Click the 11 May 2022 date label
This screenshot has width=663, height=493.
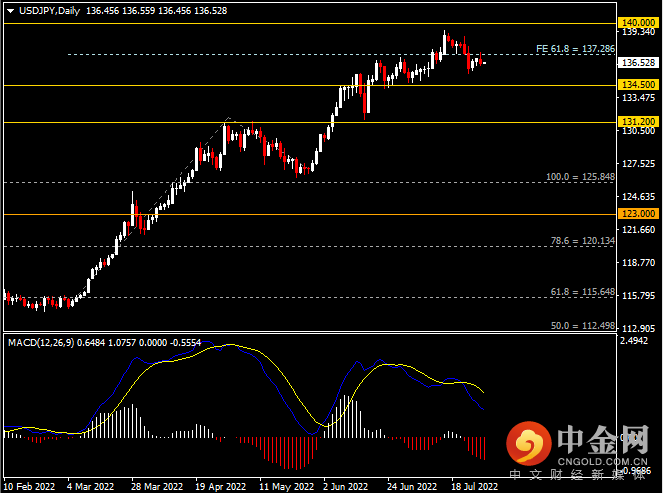286,486
